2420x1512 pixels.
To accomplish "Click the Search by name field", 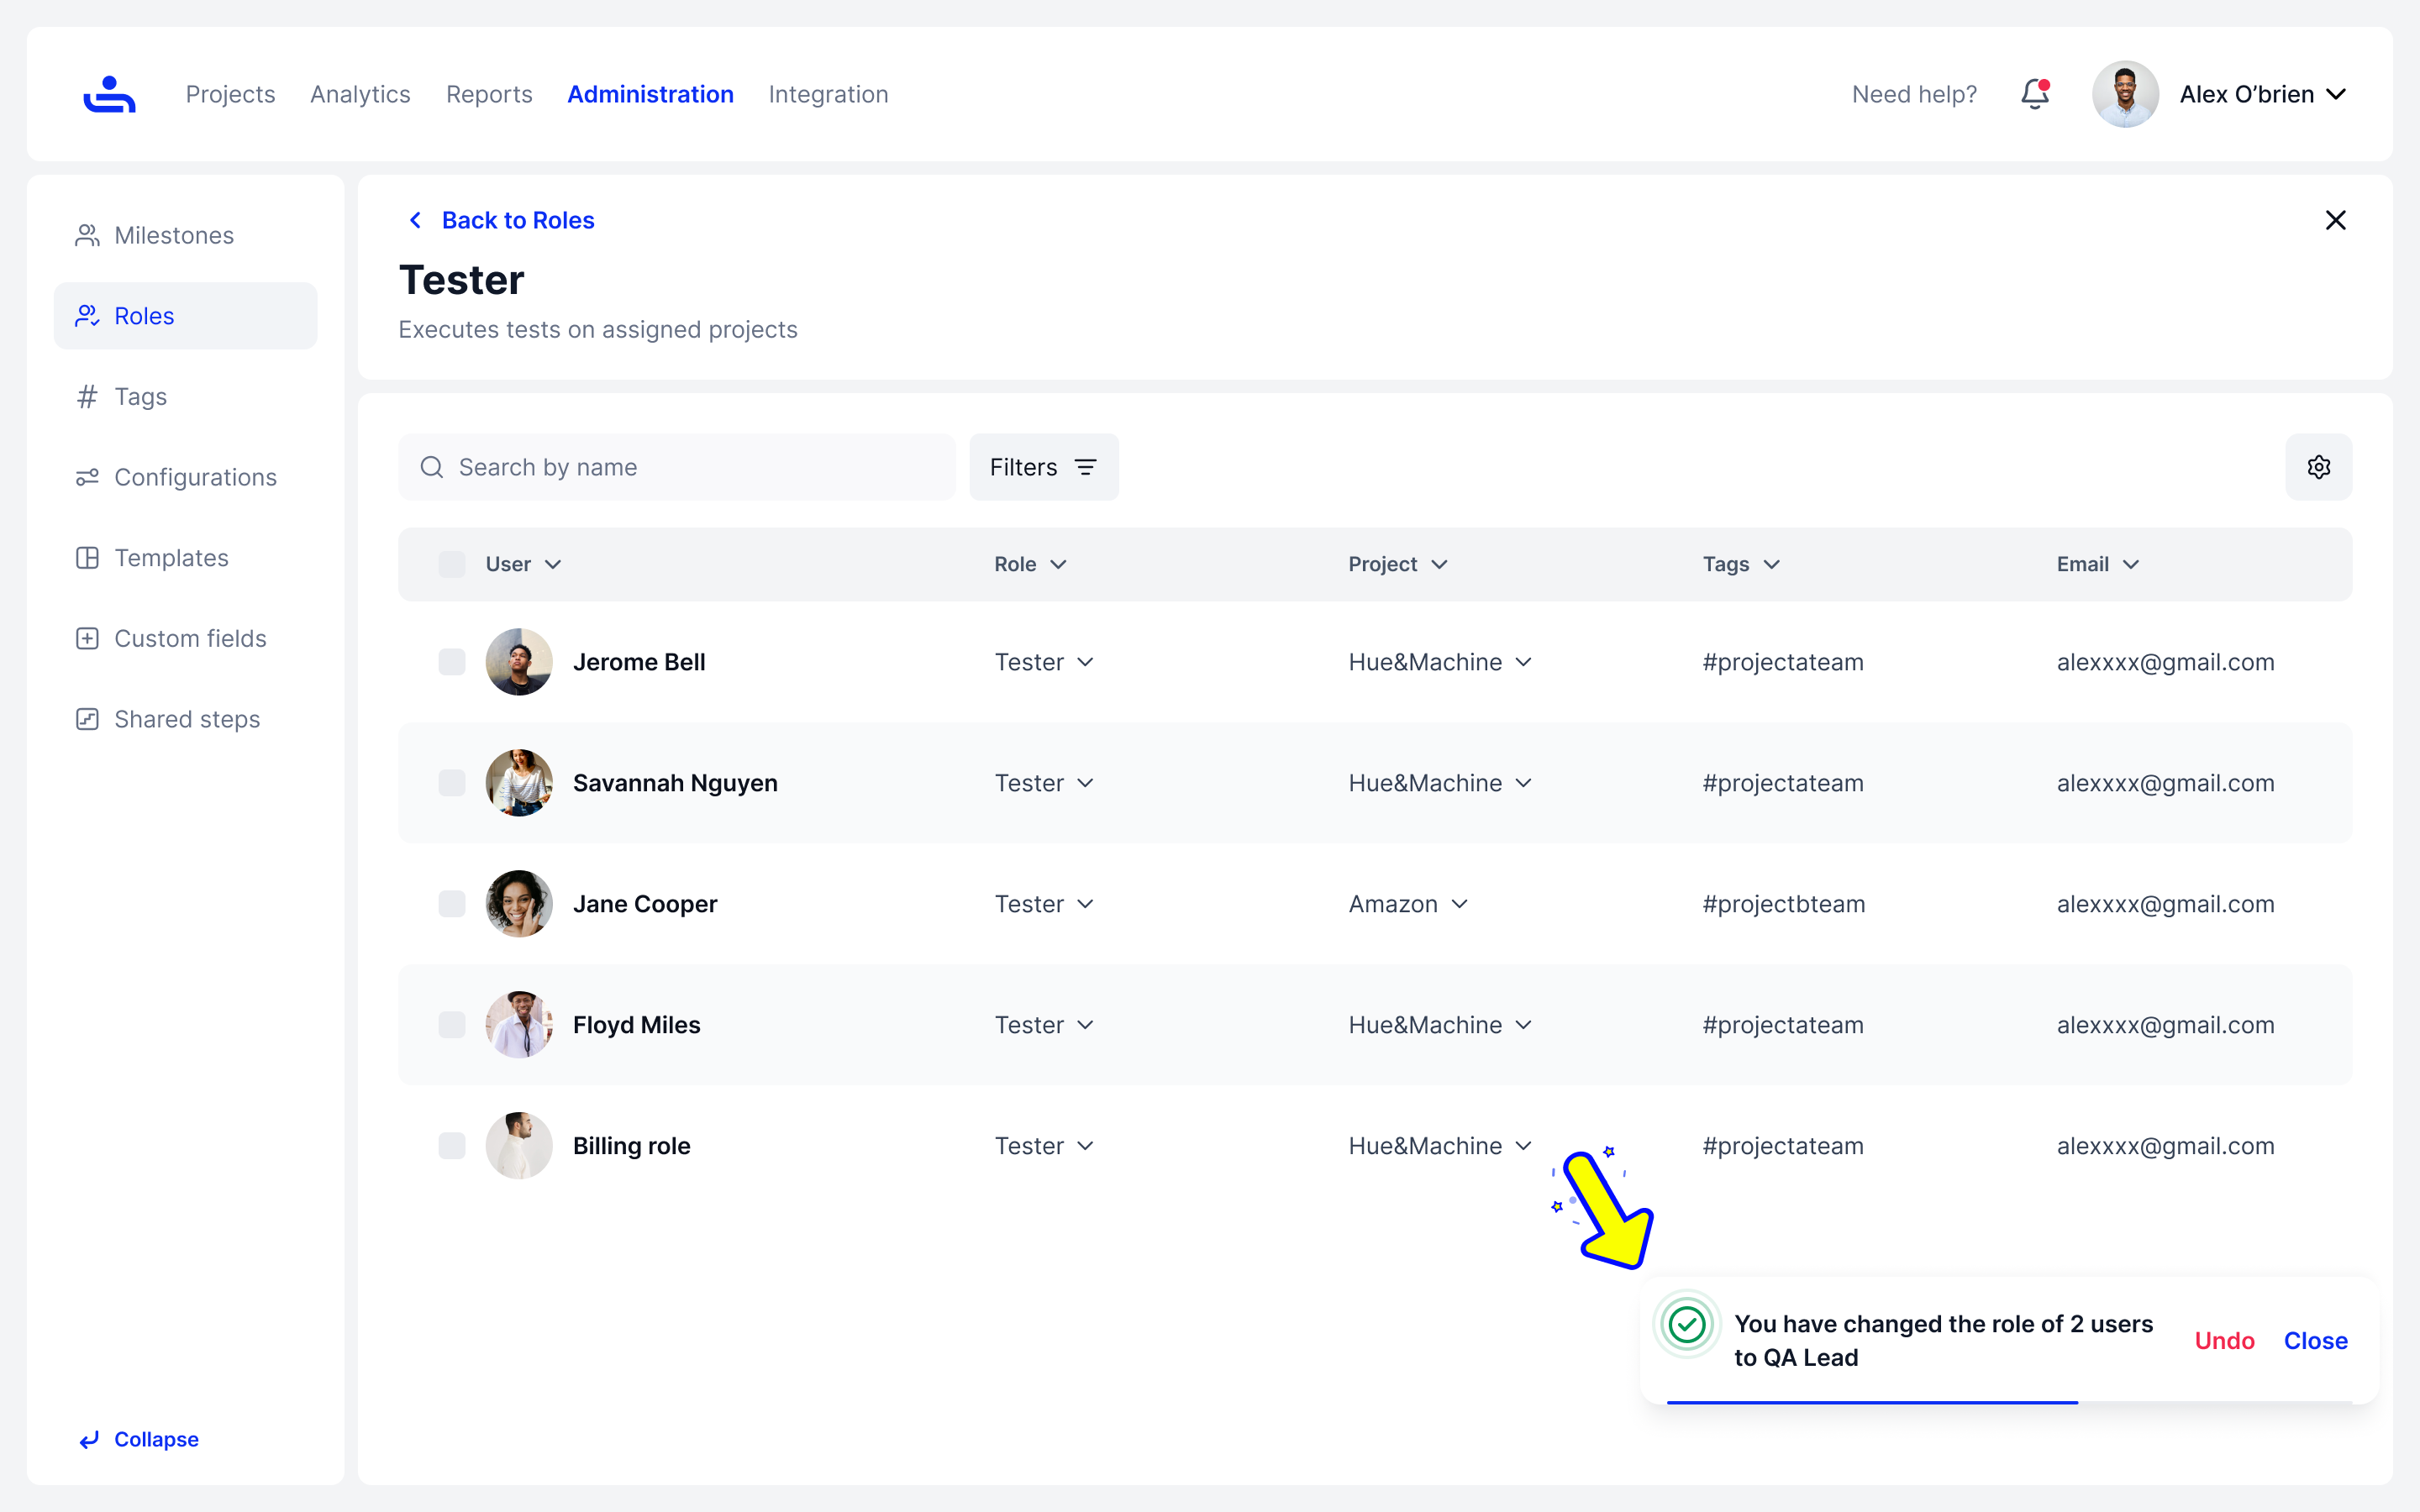I will (690, 467).
